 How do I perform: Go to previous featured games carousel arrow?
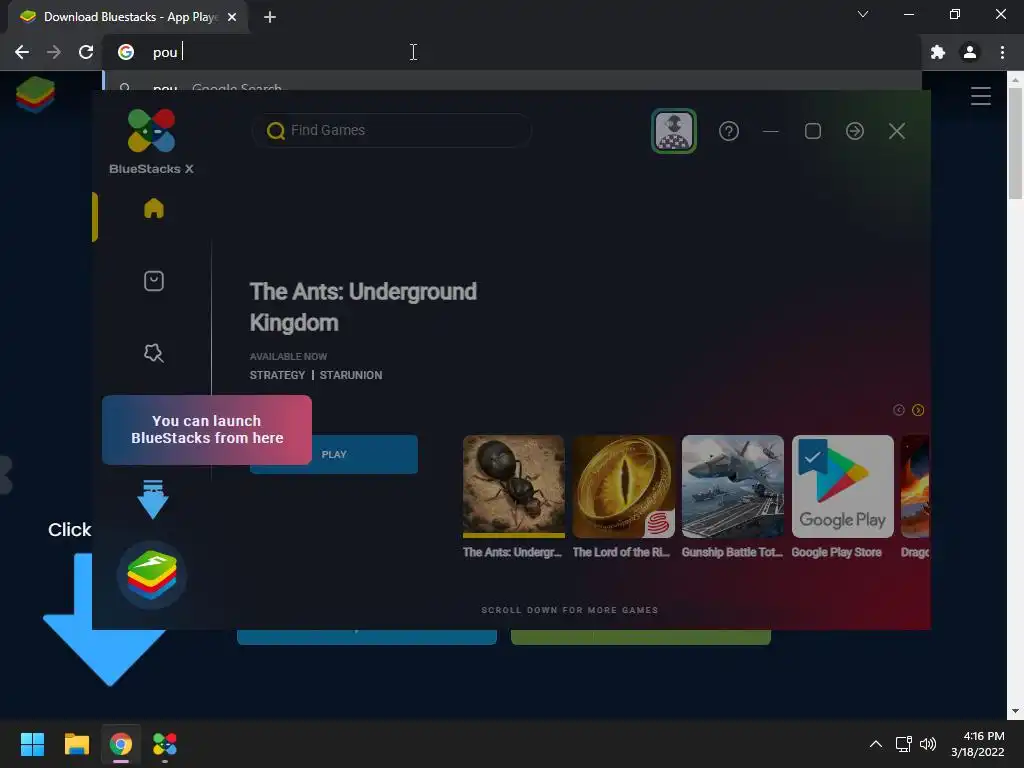coord(899,410)
